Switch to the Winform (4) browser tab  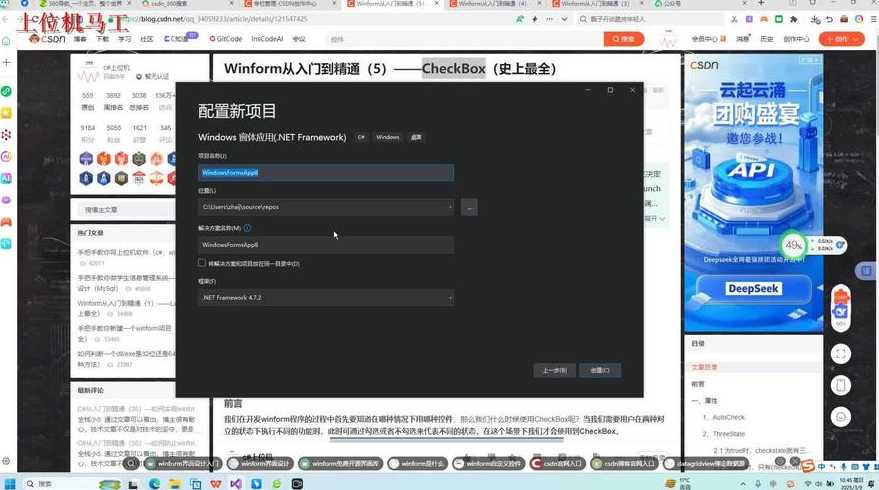coord(491,4)
